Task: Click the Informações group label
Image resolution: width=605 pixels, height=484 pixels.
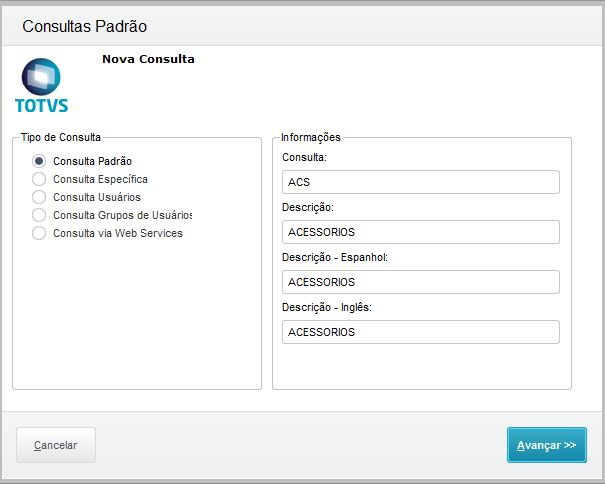Action: pyautogui.click(x=311, y=137)
